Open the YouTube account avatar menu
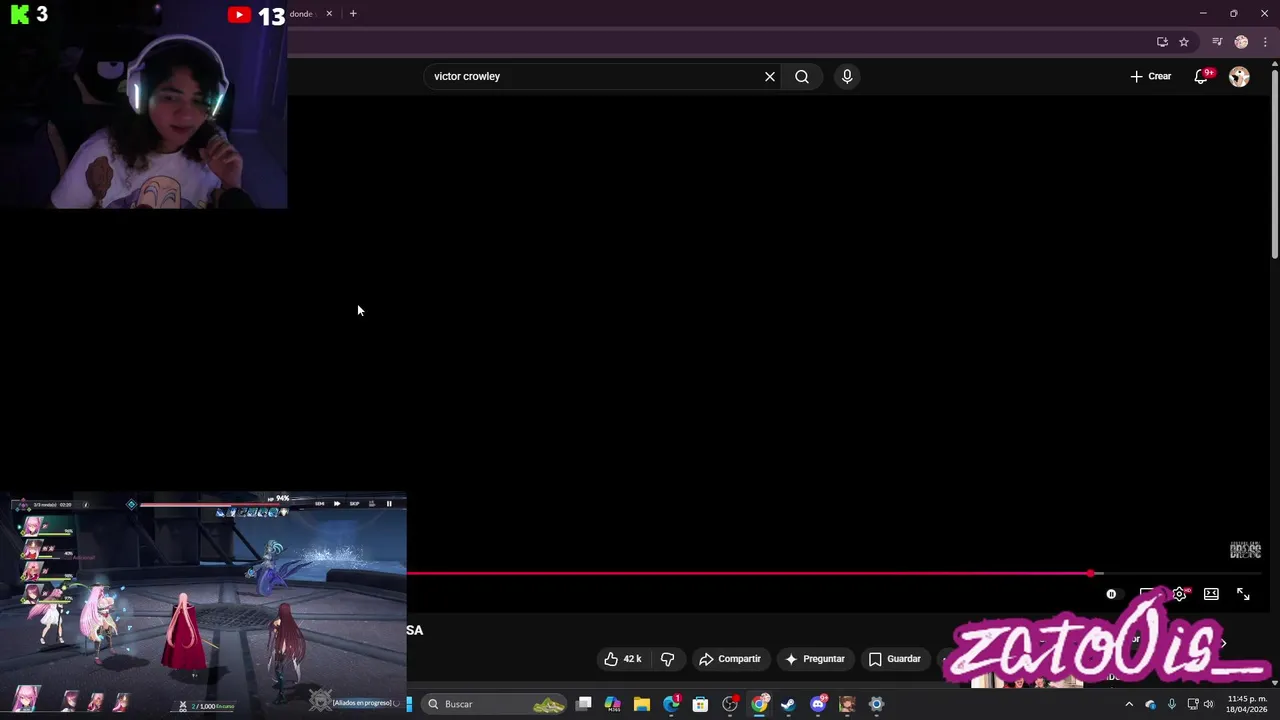This screenshot has width=1280, height=720. click(1239, 76)
